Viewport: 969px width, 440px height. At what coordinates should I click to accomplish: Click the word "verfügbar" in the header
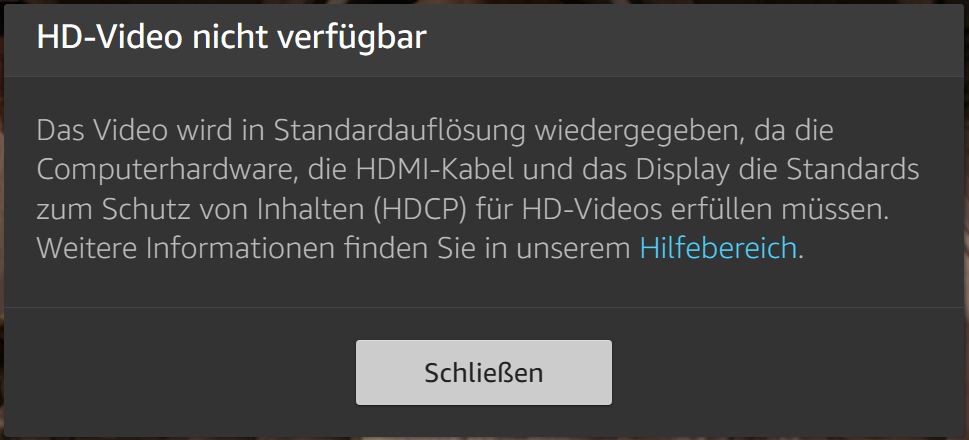click(352, 40)
